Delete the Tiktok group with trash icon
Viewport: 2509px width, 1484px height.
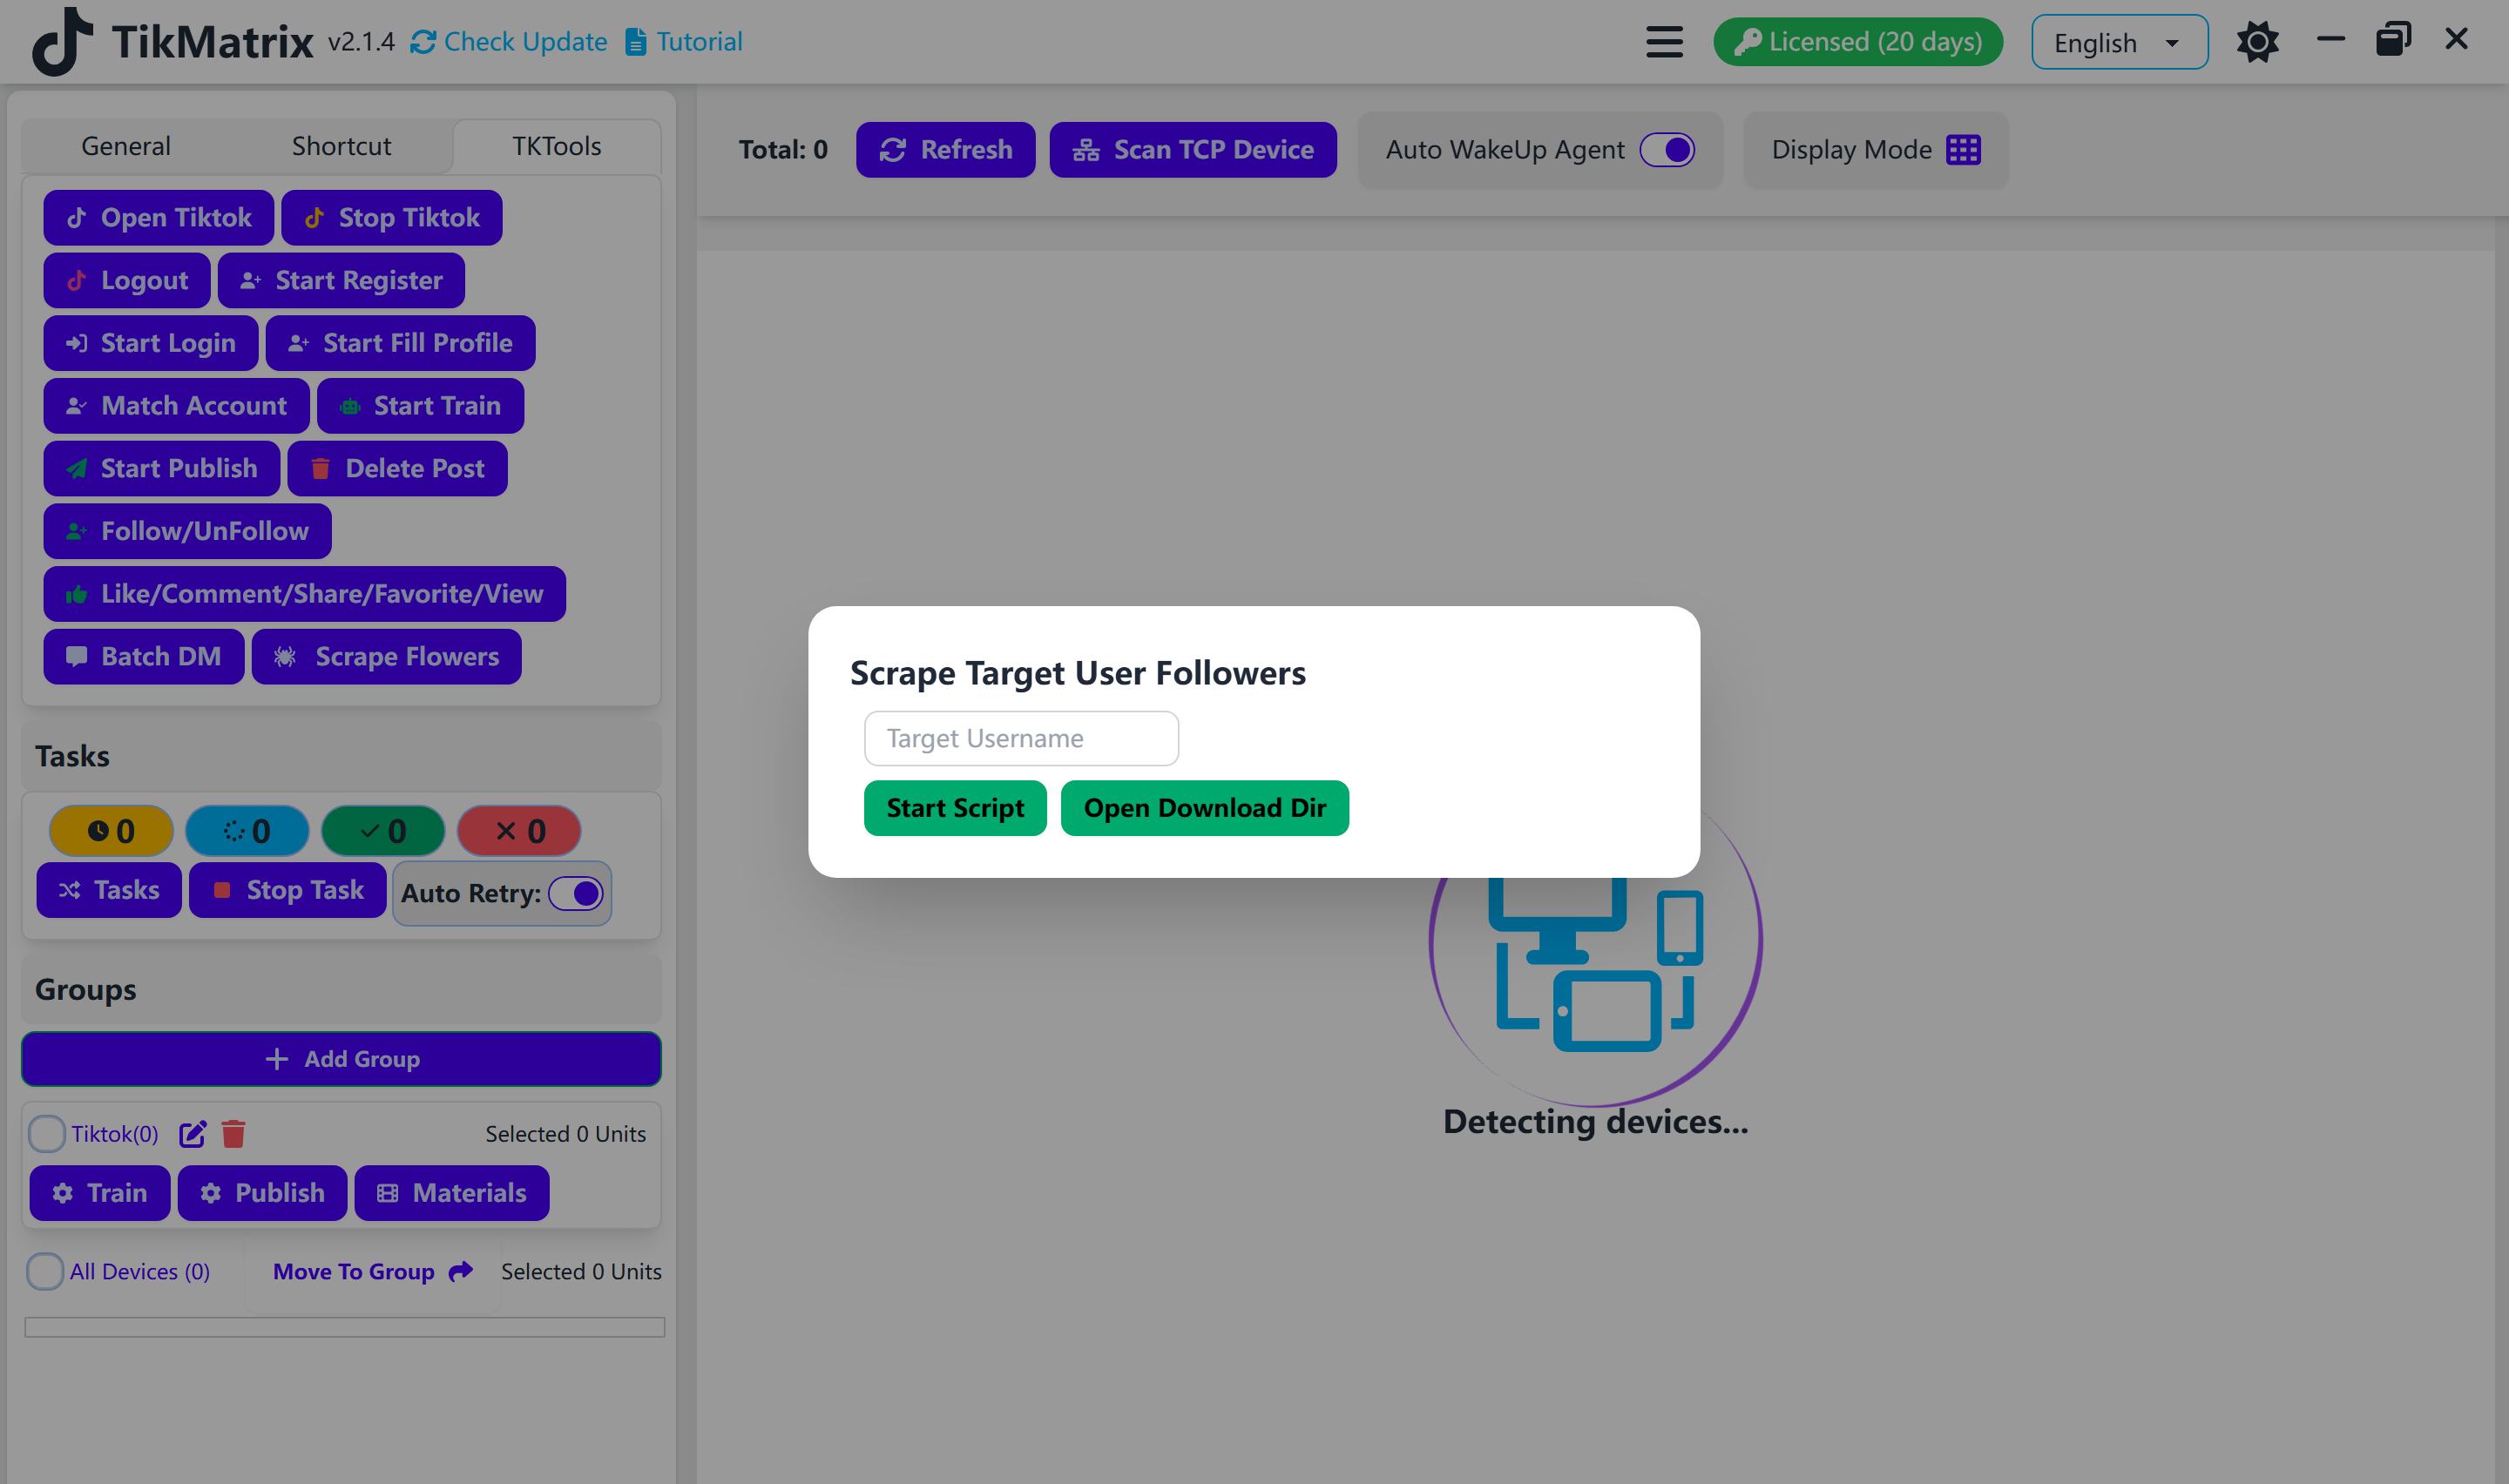tap(233, 1134)
